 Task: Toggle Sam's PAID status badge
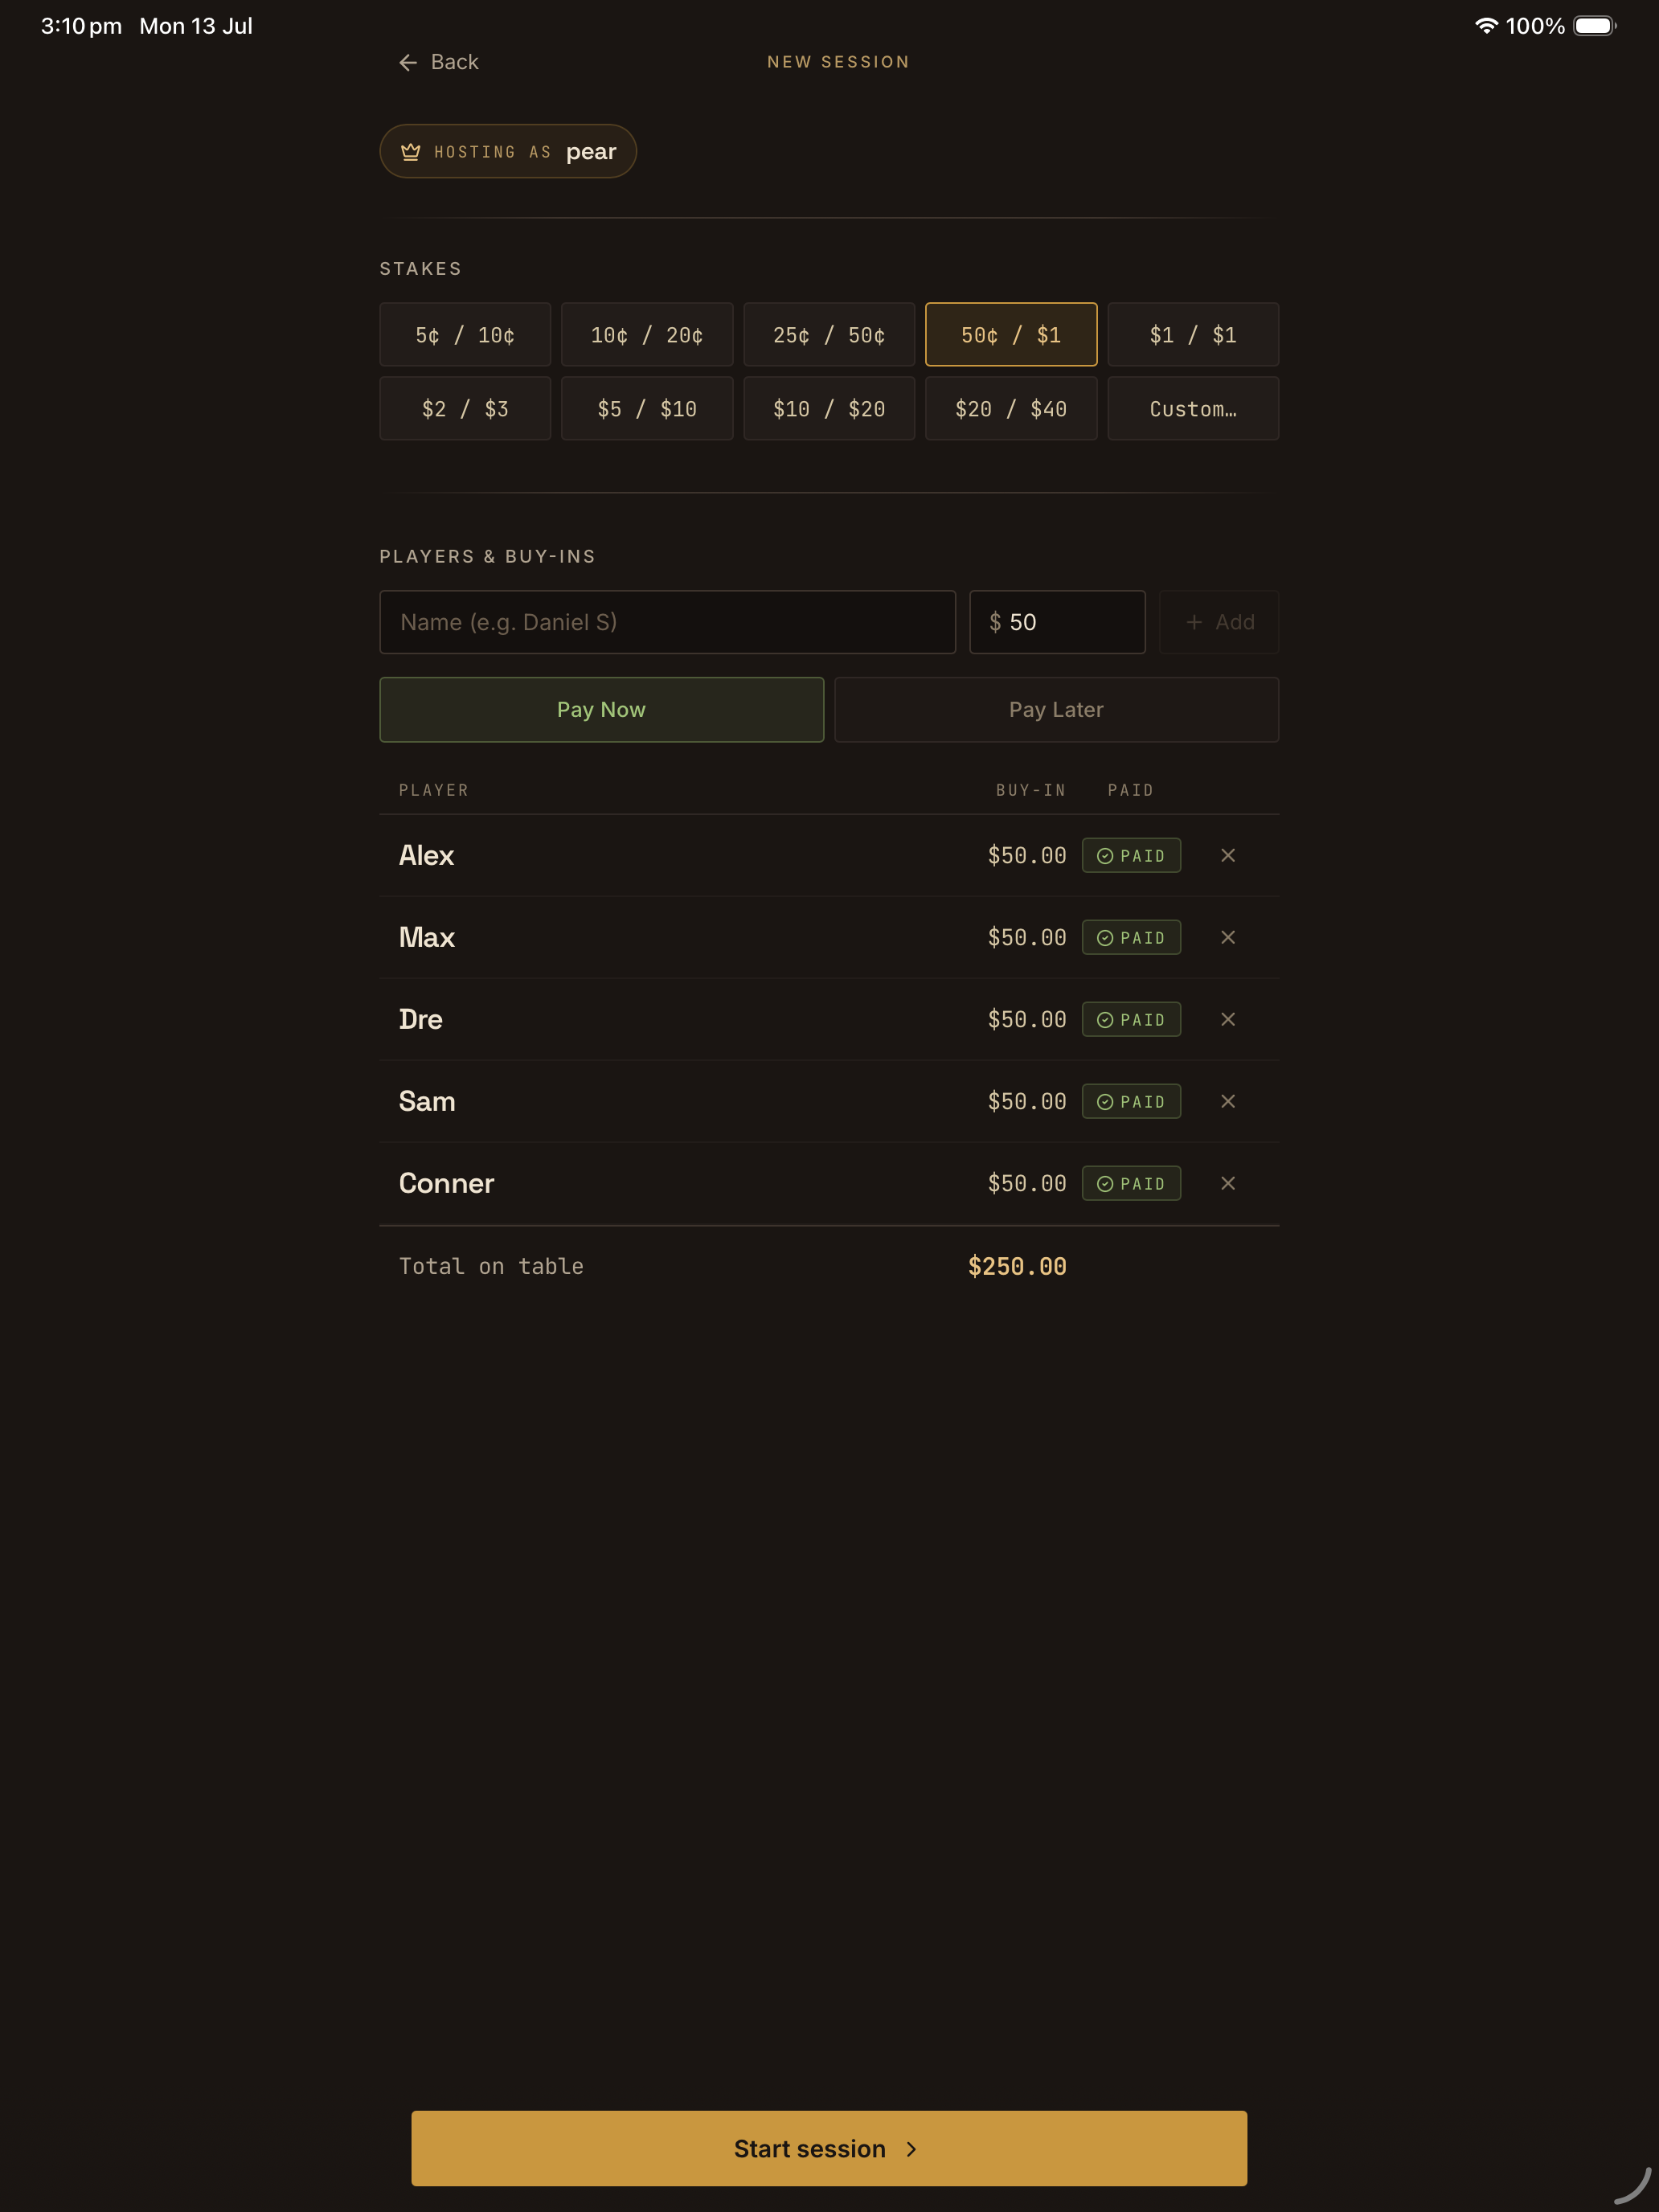click(x=1131, y=1102)
